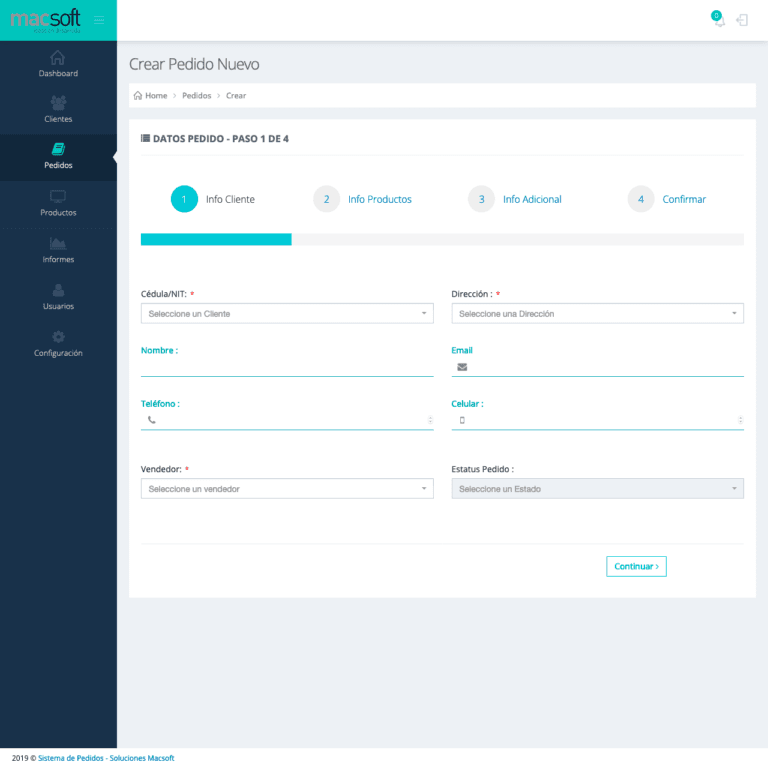Open the Usuarios person icon
This screenshot has width=768, height=768.
[x=58, y=290]
